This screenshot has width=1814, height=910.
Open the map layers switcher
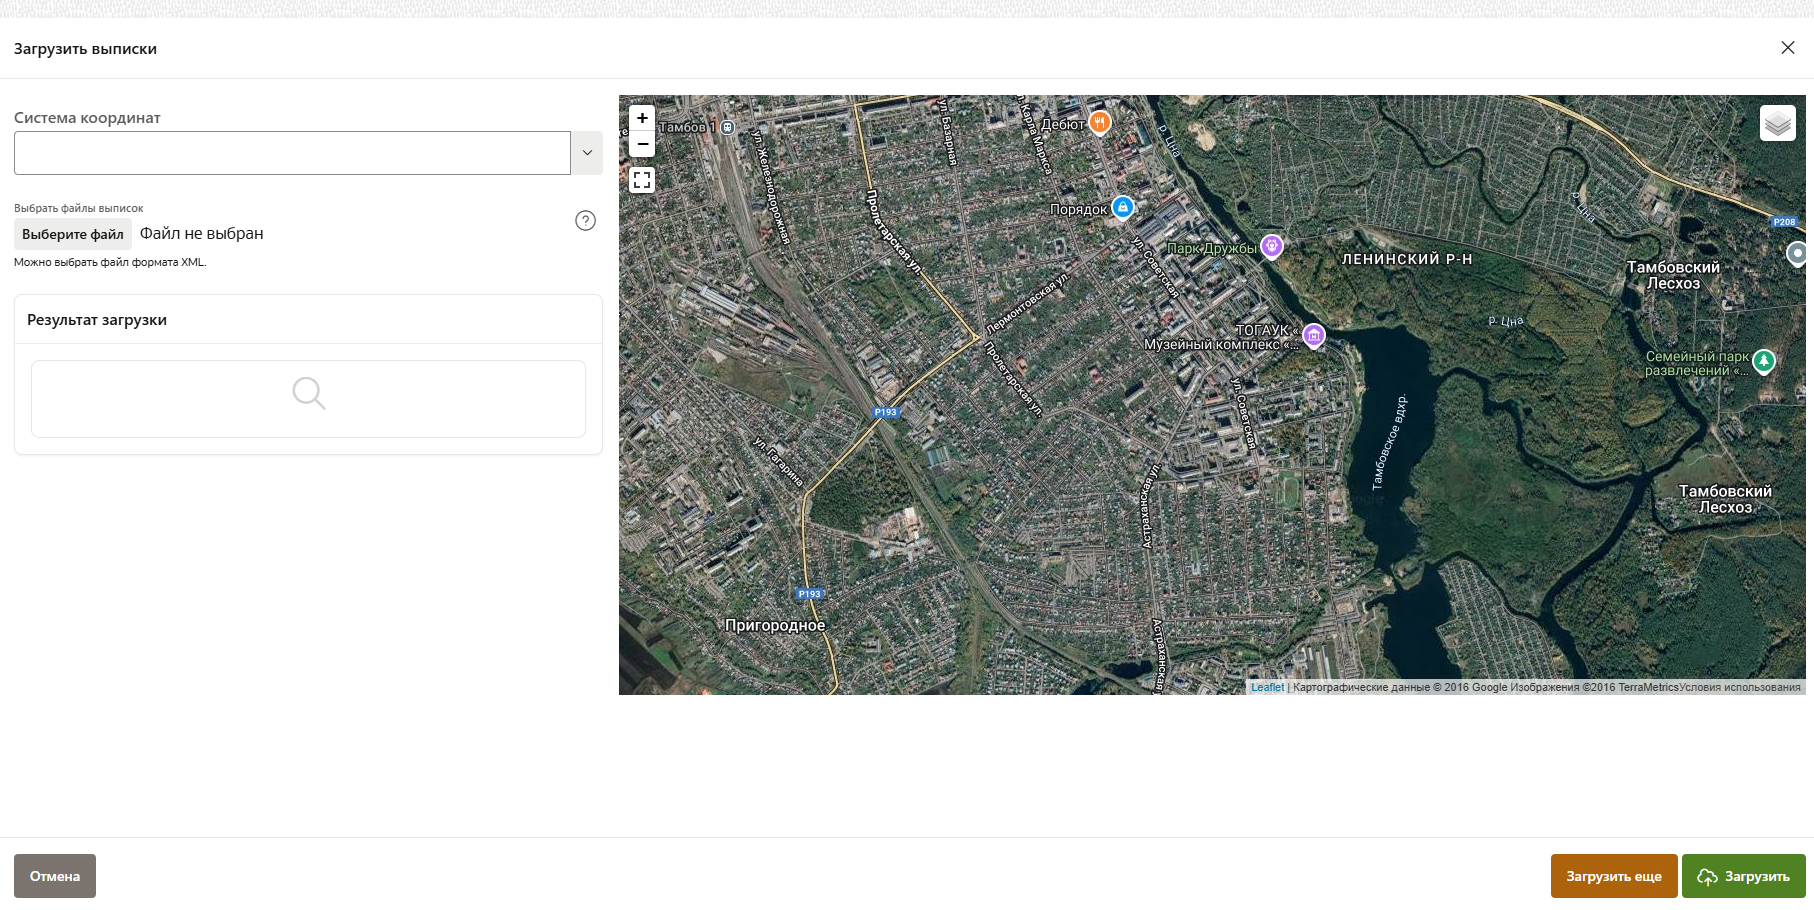pyautogui.click(x=1777, y=124)
